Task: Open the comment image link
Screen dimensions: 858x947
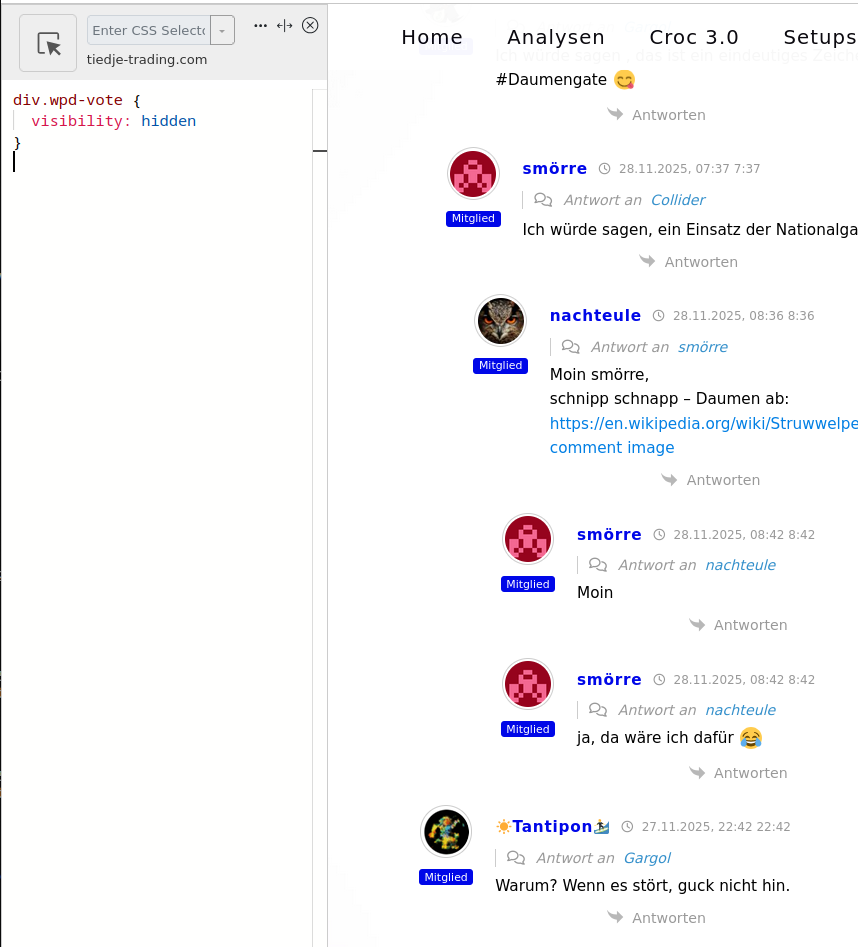Action: [x=612, y=448]
